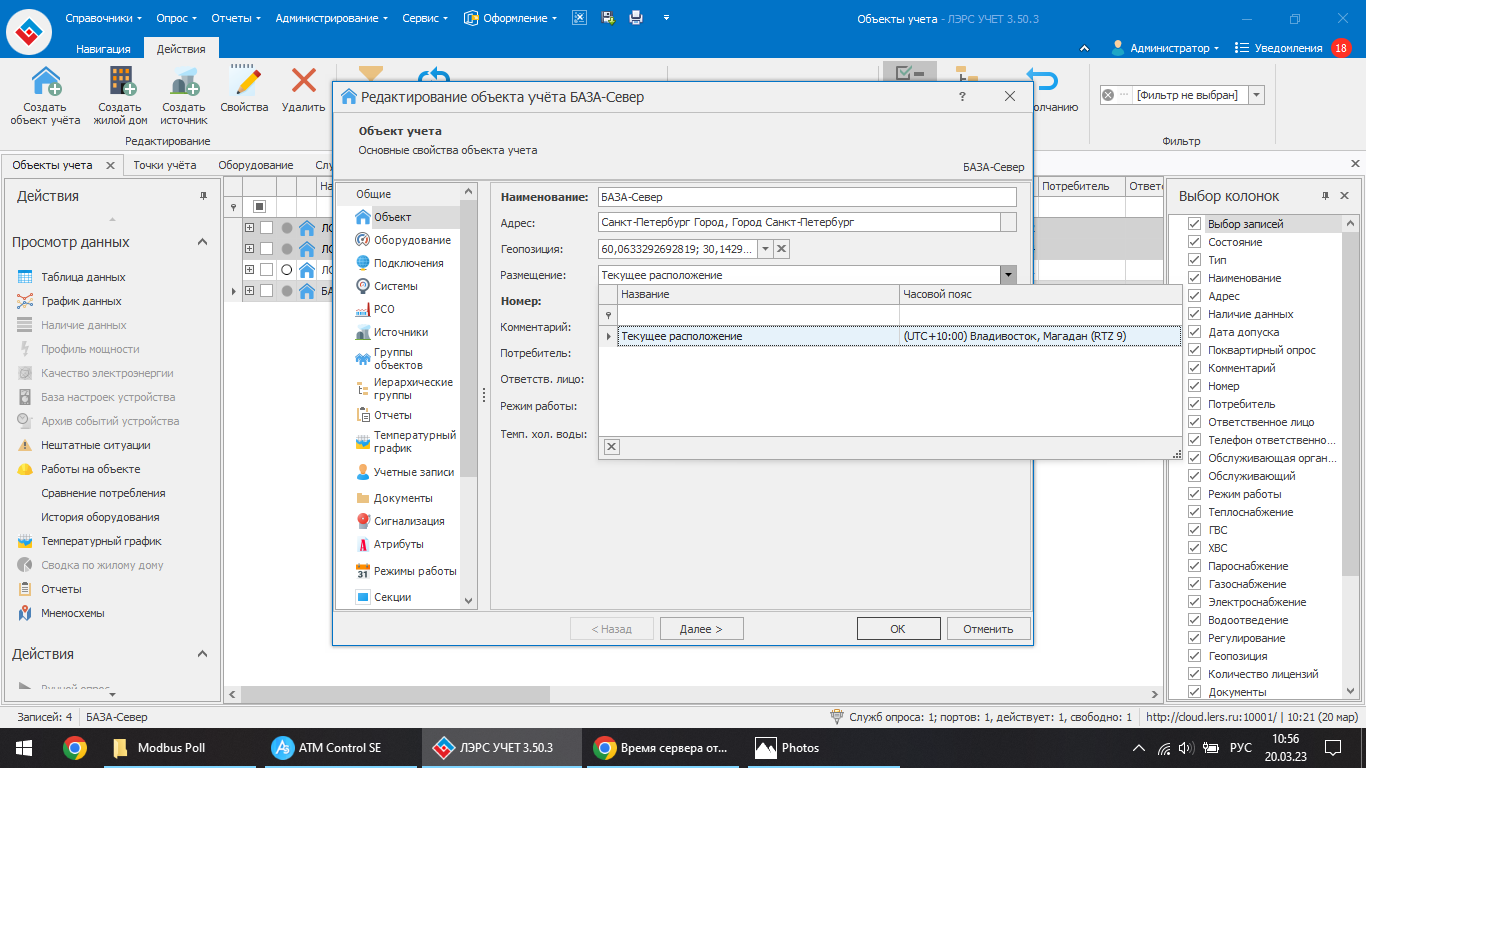Switch to Точки учёта tab
Image resolution: width=1512 pixels, height=936 pixels.
point(165,165)
